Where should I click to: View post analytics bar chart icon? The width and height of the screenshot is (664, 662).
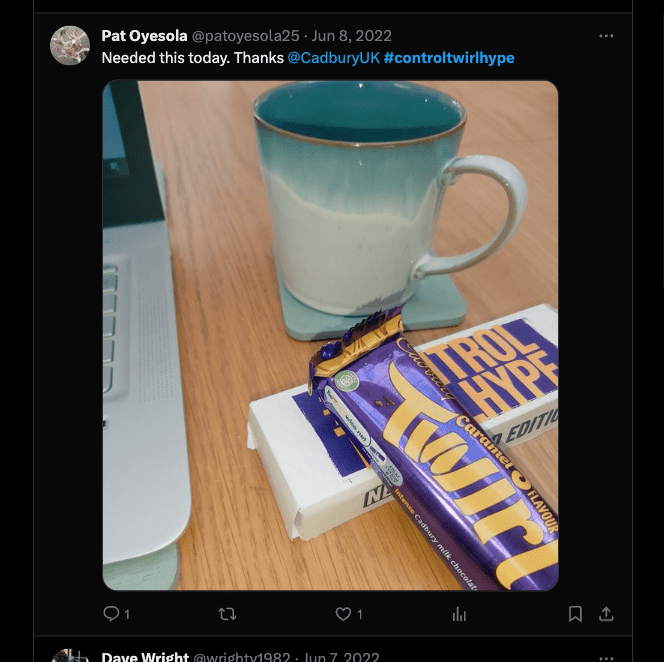pyautogui.click(x=459, y=613)
